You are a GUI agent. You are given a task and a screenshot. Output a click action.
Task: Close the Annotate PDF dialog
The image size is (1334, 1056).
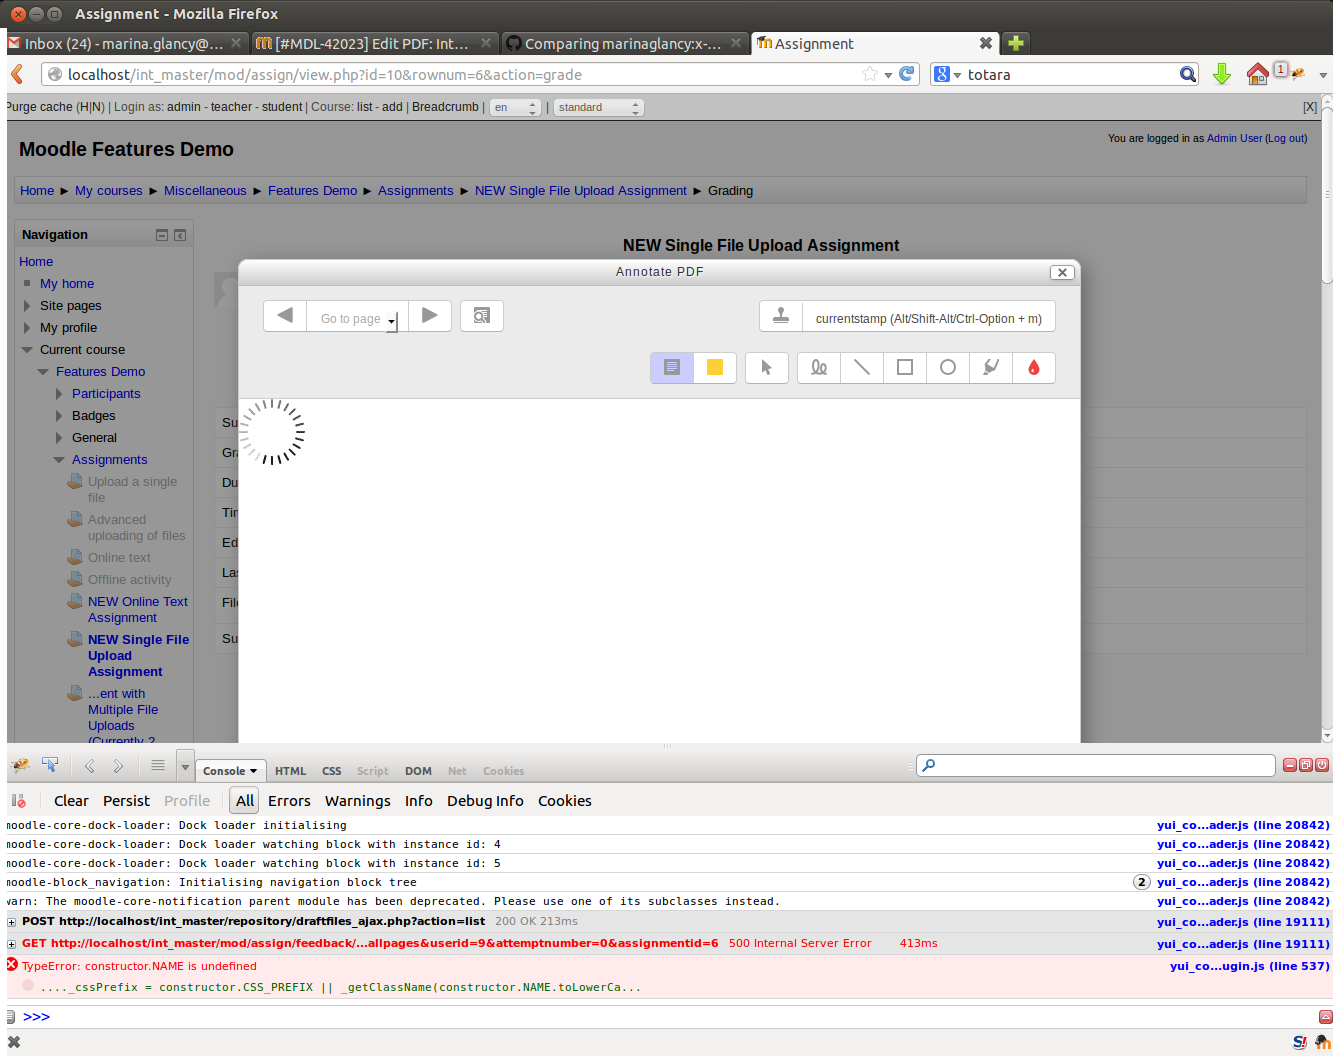(1062, 272)
